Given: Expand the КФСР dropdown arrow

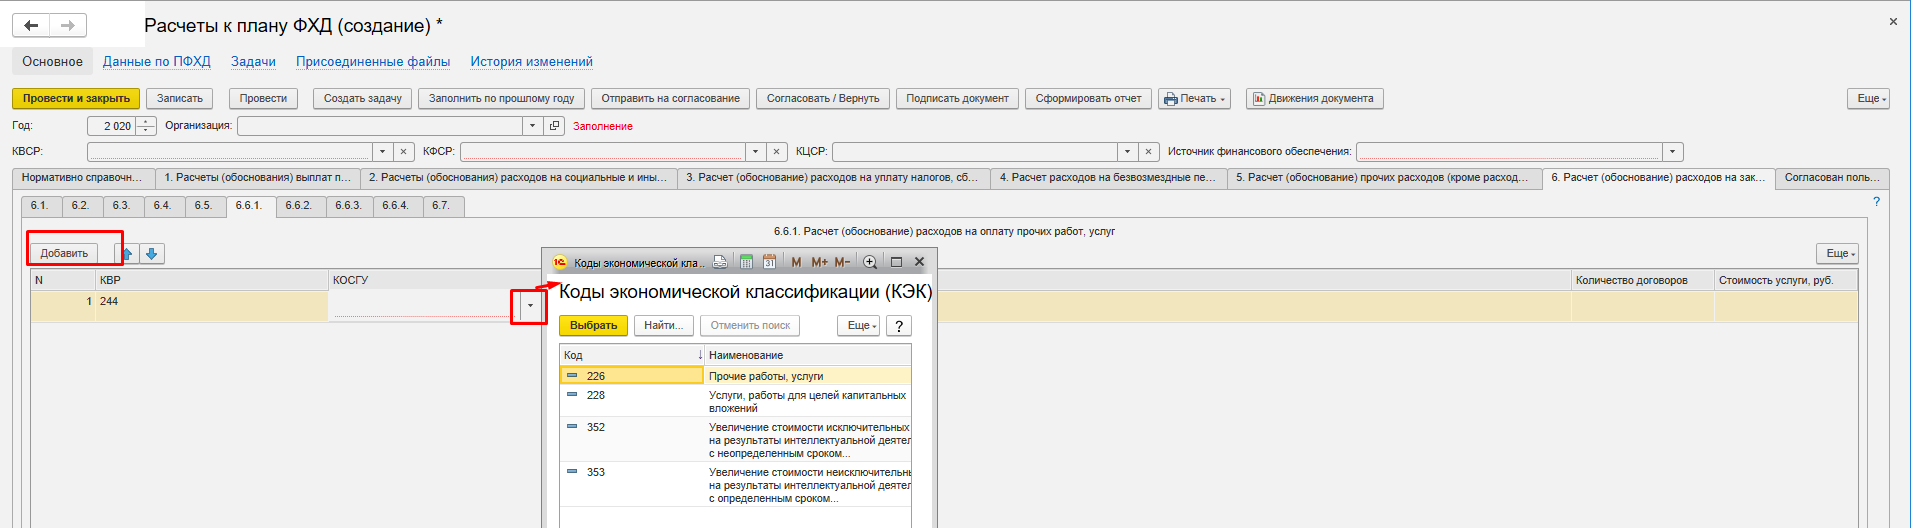Looking at the screenshot, I should (756, 152).
